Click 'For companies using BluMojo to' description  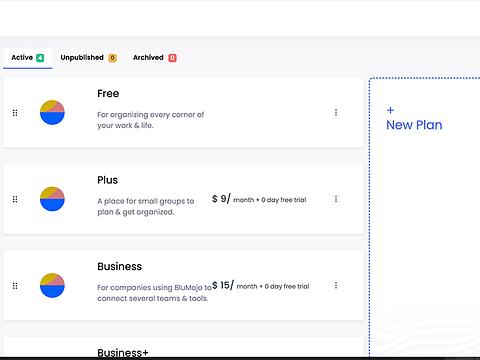click(154, 287)
